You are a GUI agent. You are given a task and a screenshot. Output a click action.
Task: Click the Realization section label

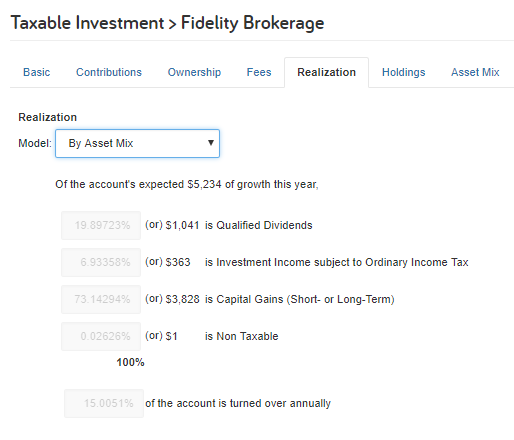(48, 117)
